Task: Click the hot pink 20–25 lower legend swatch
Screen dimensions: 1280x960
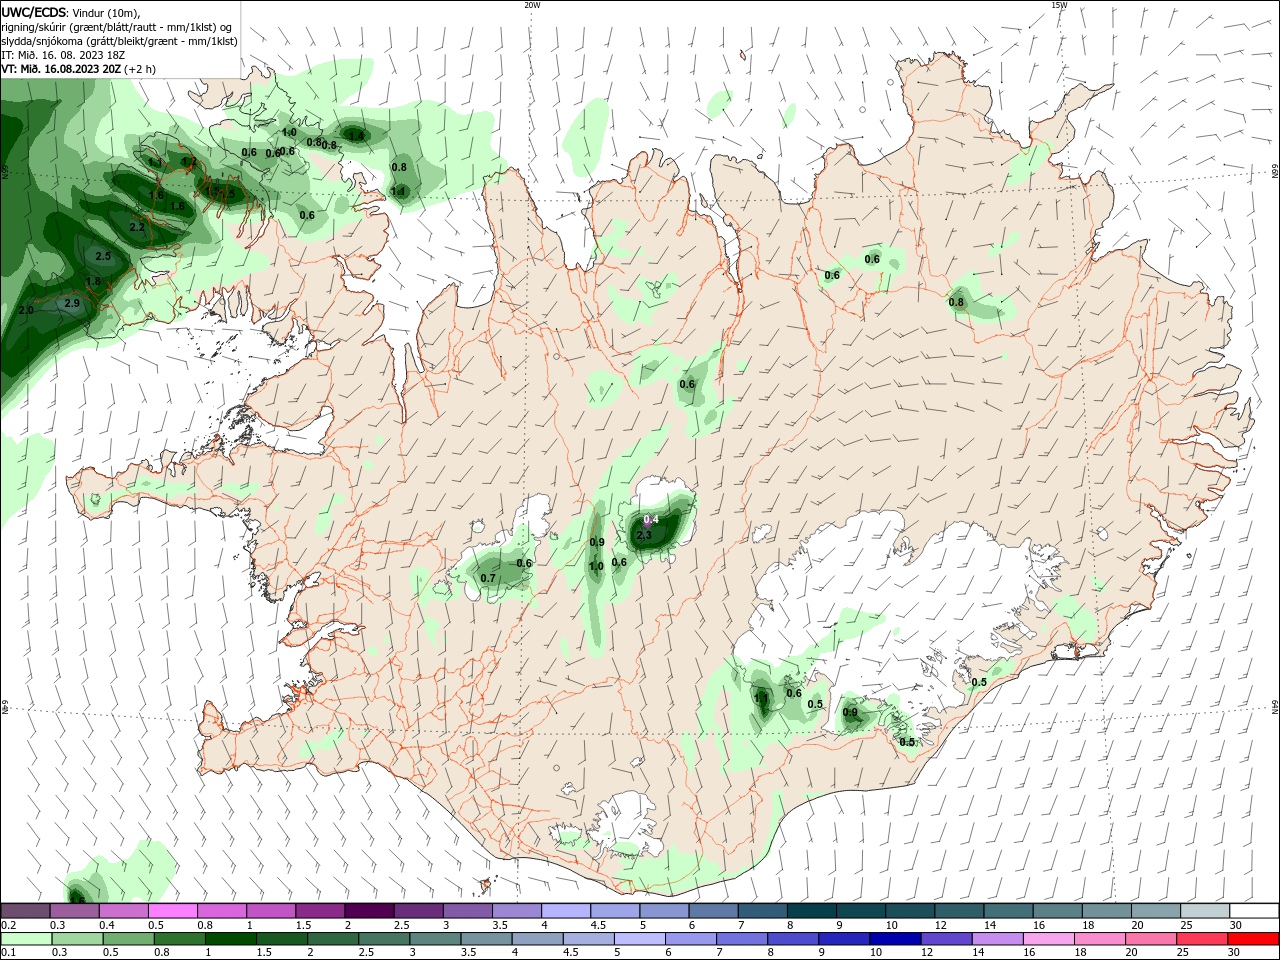Action: coord(1150,939)
